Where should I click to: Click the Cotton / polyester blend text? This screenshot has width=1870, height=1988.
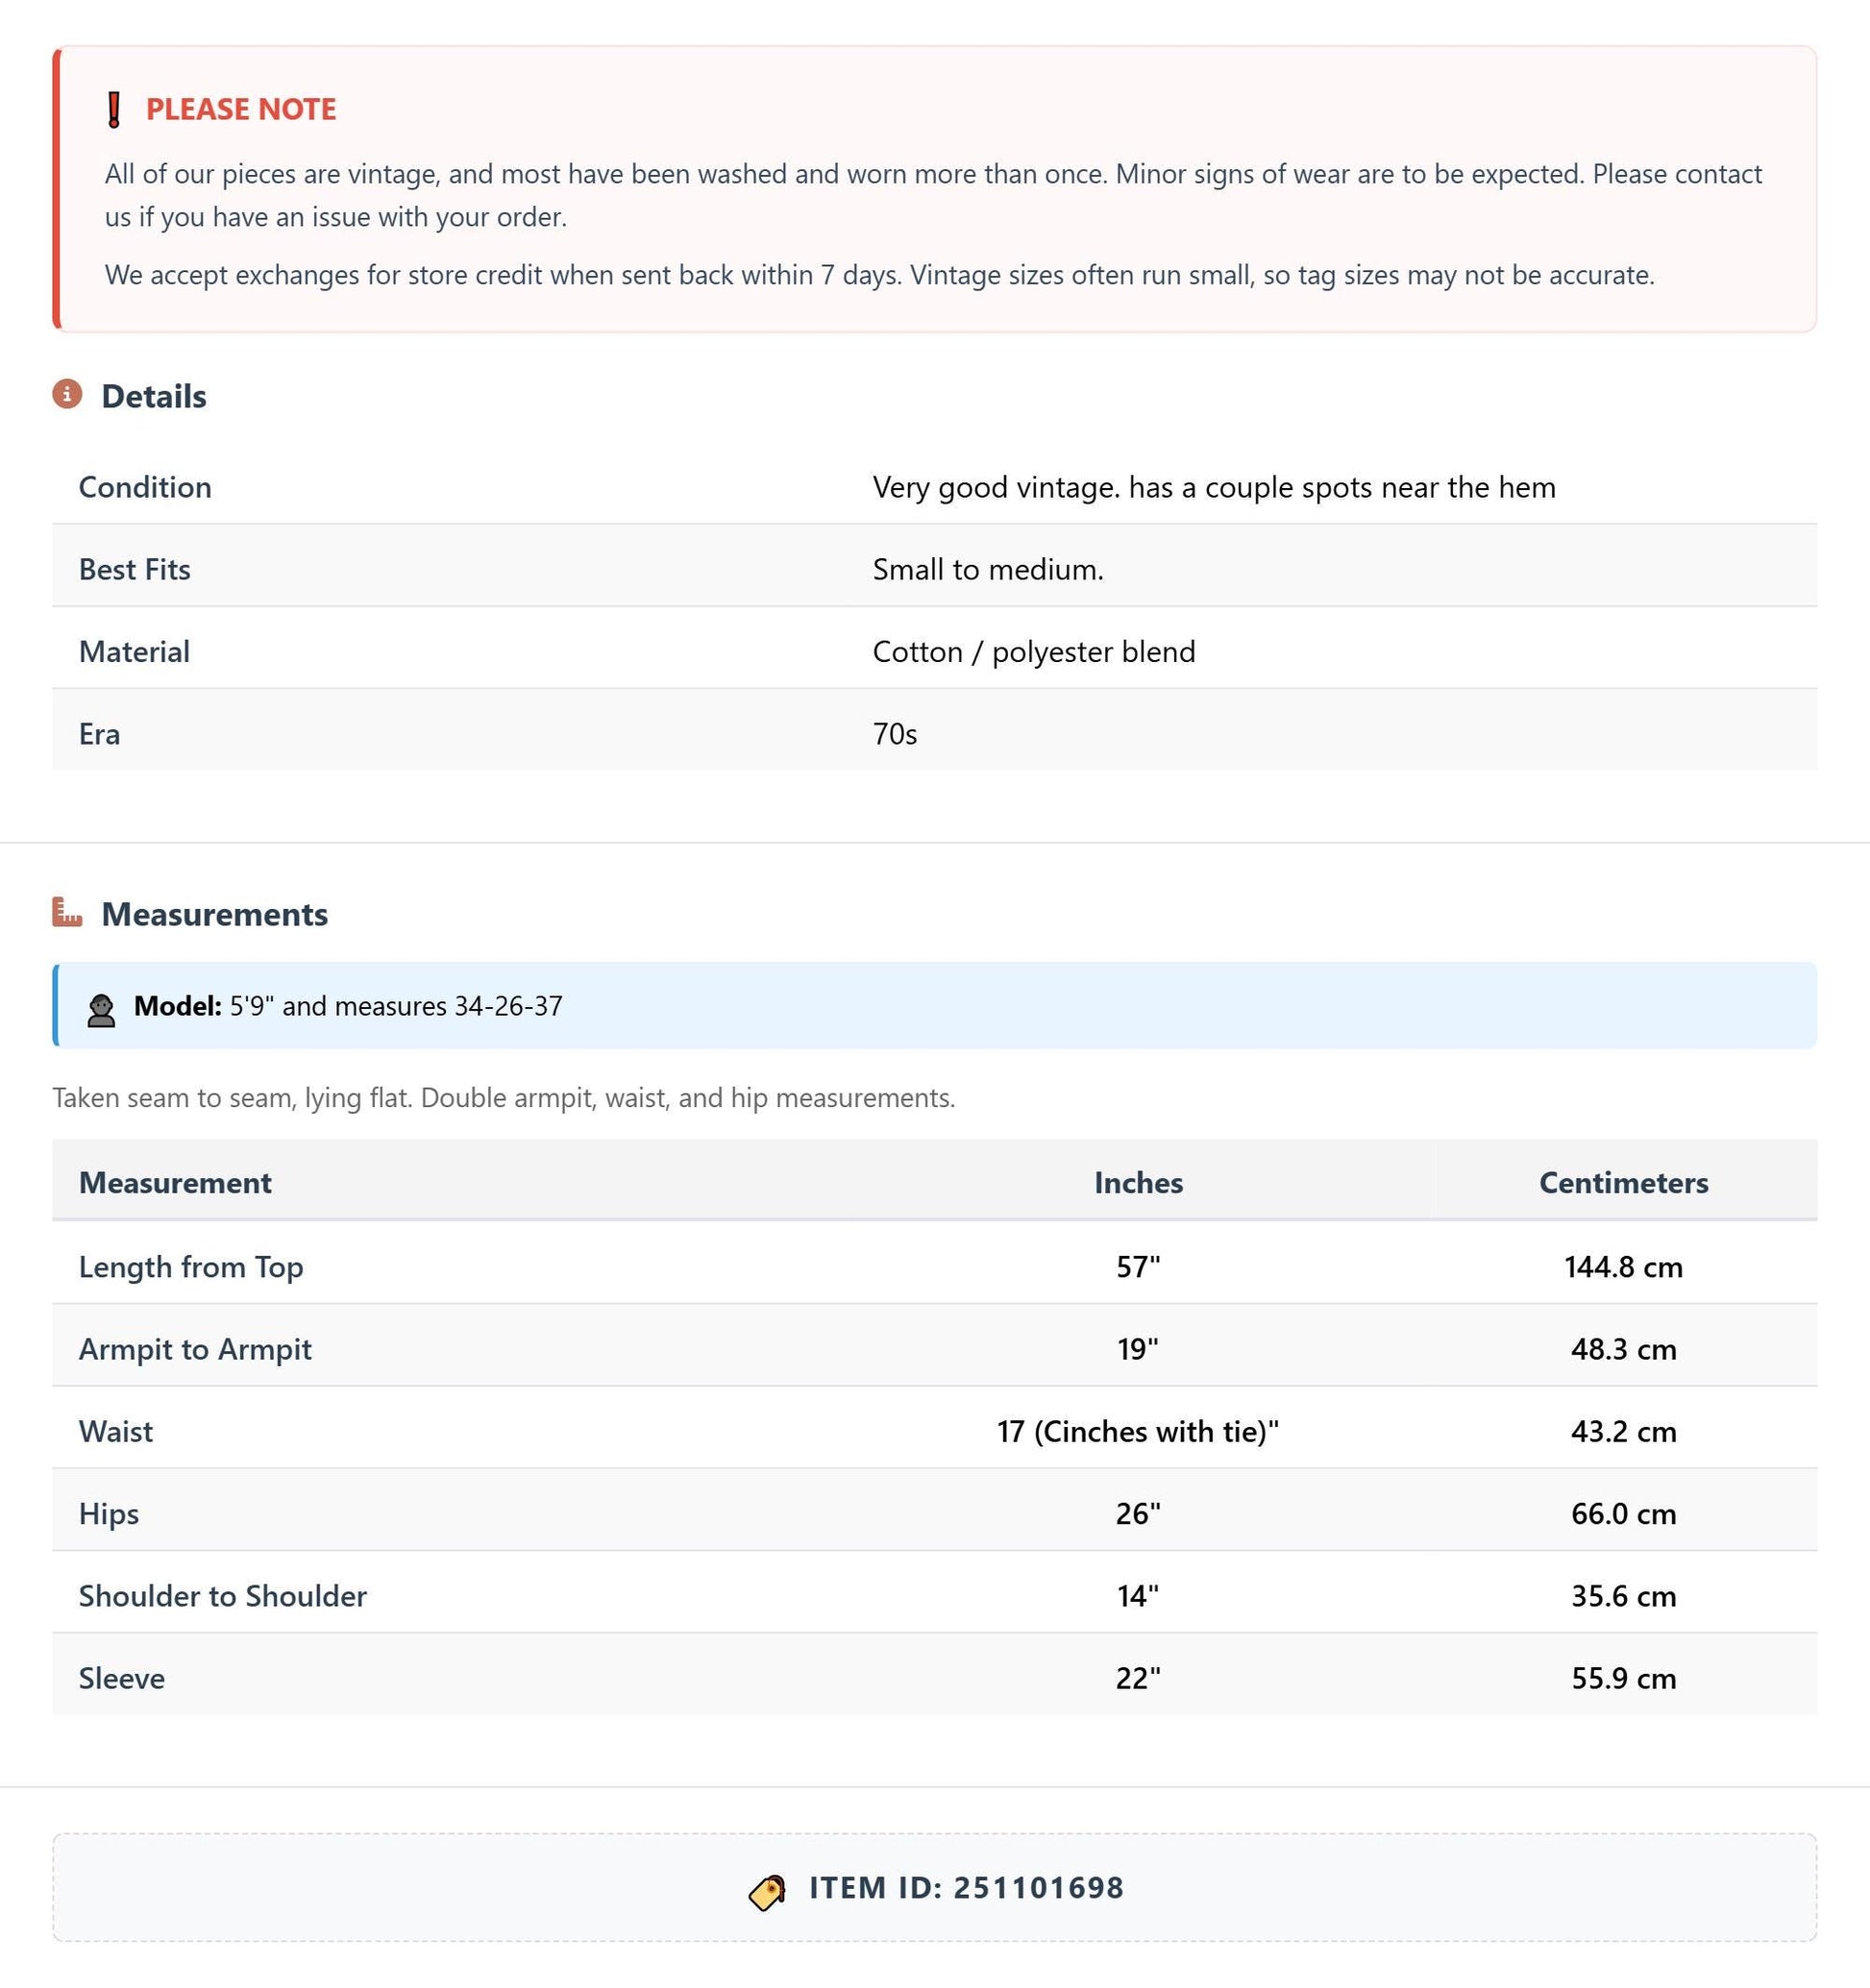[x=1034, y=652]
